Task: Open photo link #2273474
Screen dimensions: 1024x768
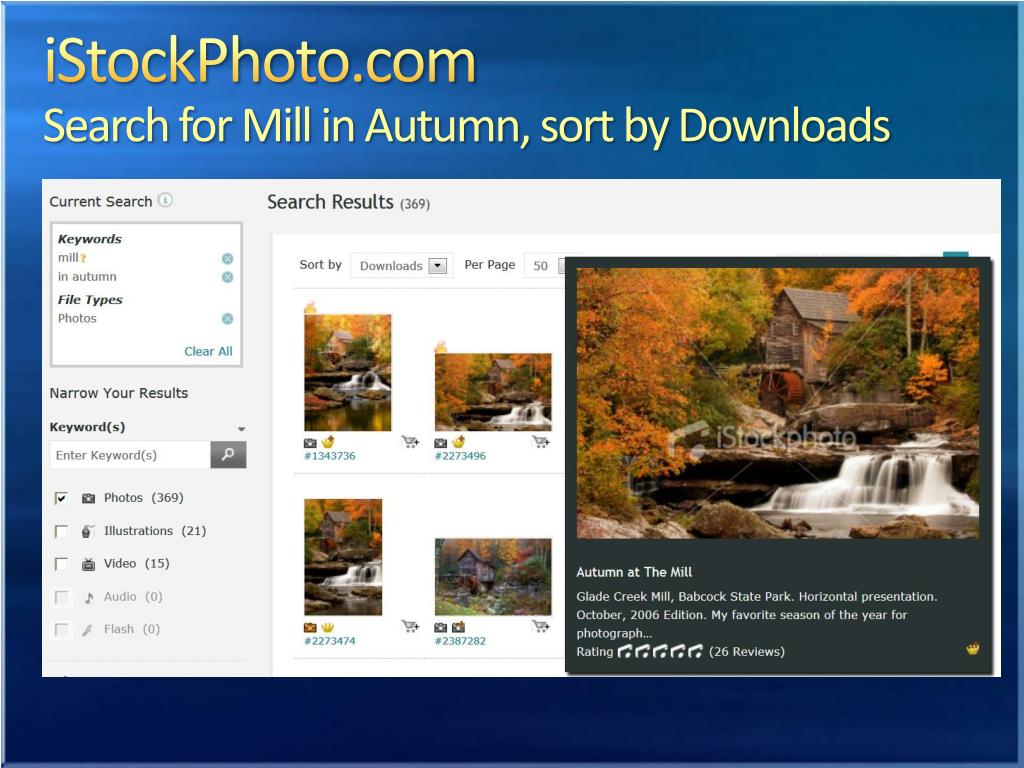Action: [330, 641]
